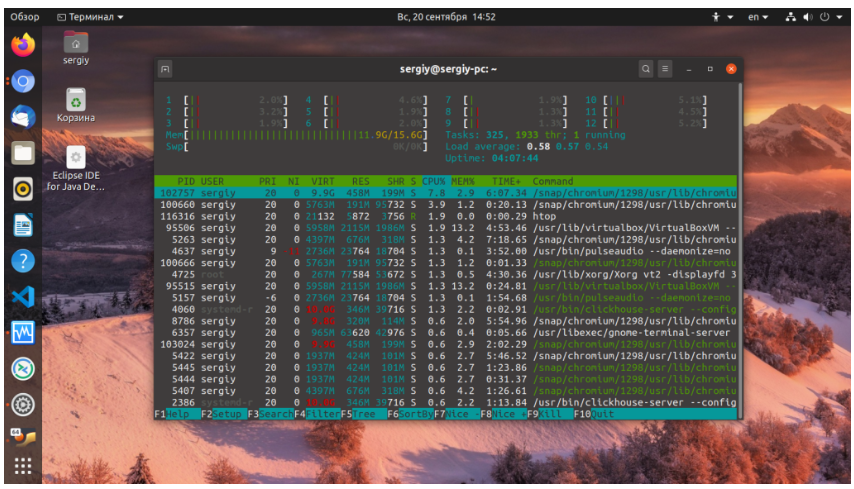Click the new tab icon in terminal
Viewport: 854px width, 489px height.
[165, 69]
